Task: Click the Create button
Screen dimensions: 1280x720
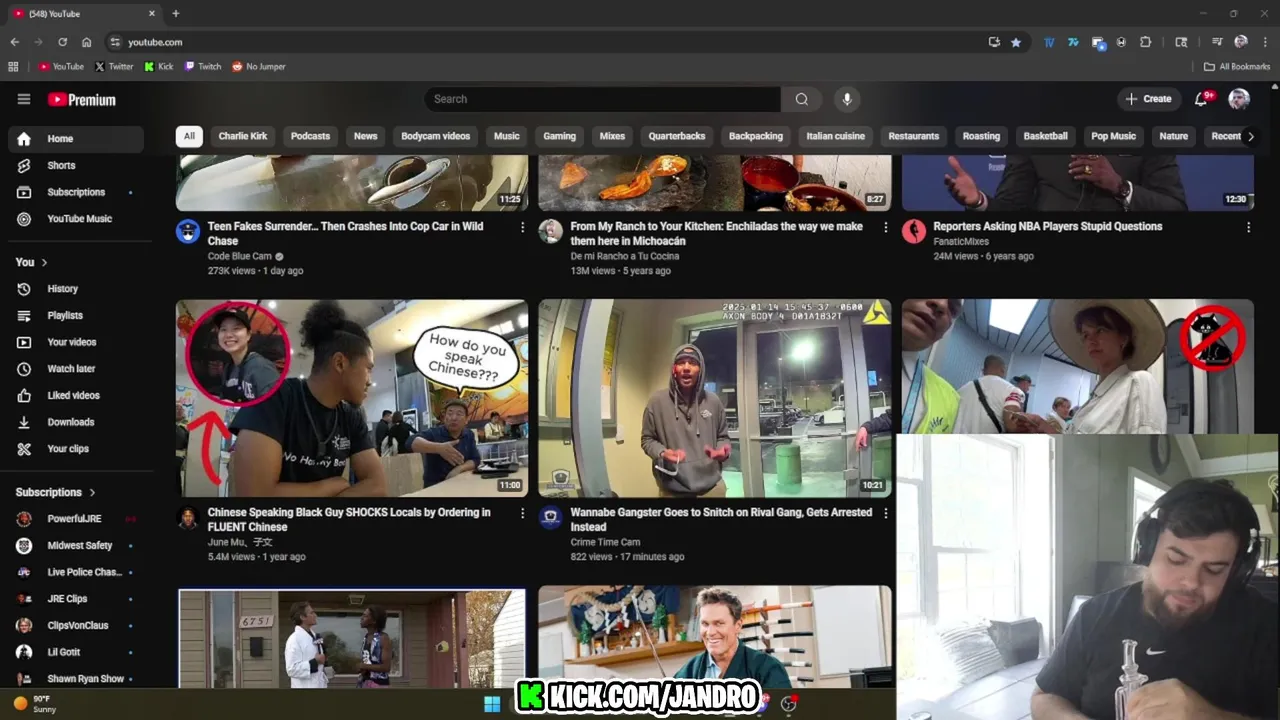Action: click(x=1148, y=99)
